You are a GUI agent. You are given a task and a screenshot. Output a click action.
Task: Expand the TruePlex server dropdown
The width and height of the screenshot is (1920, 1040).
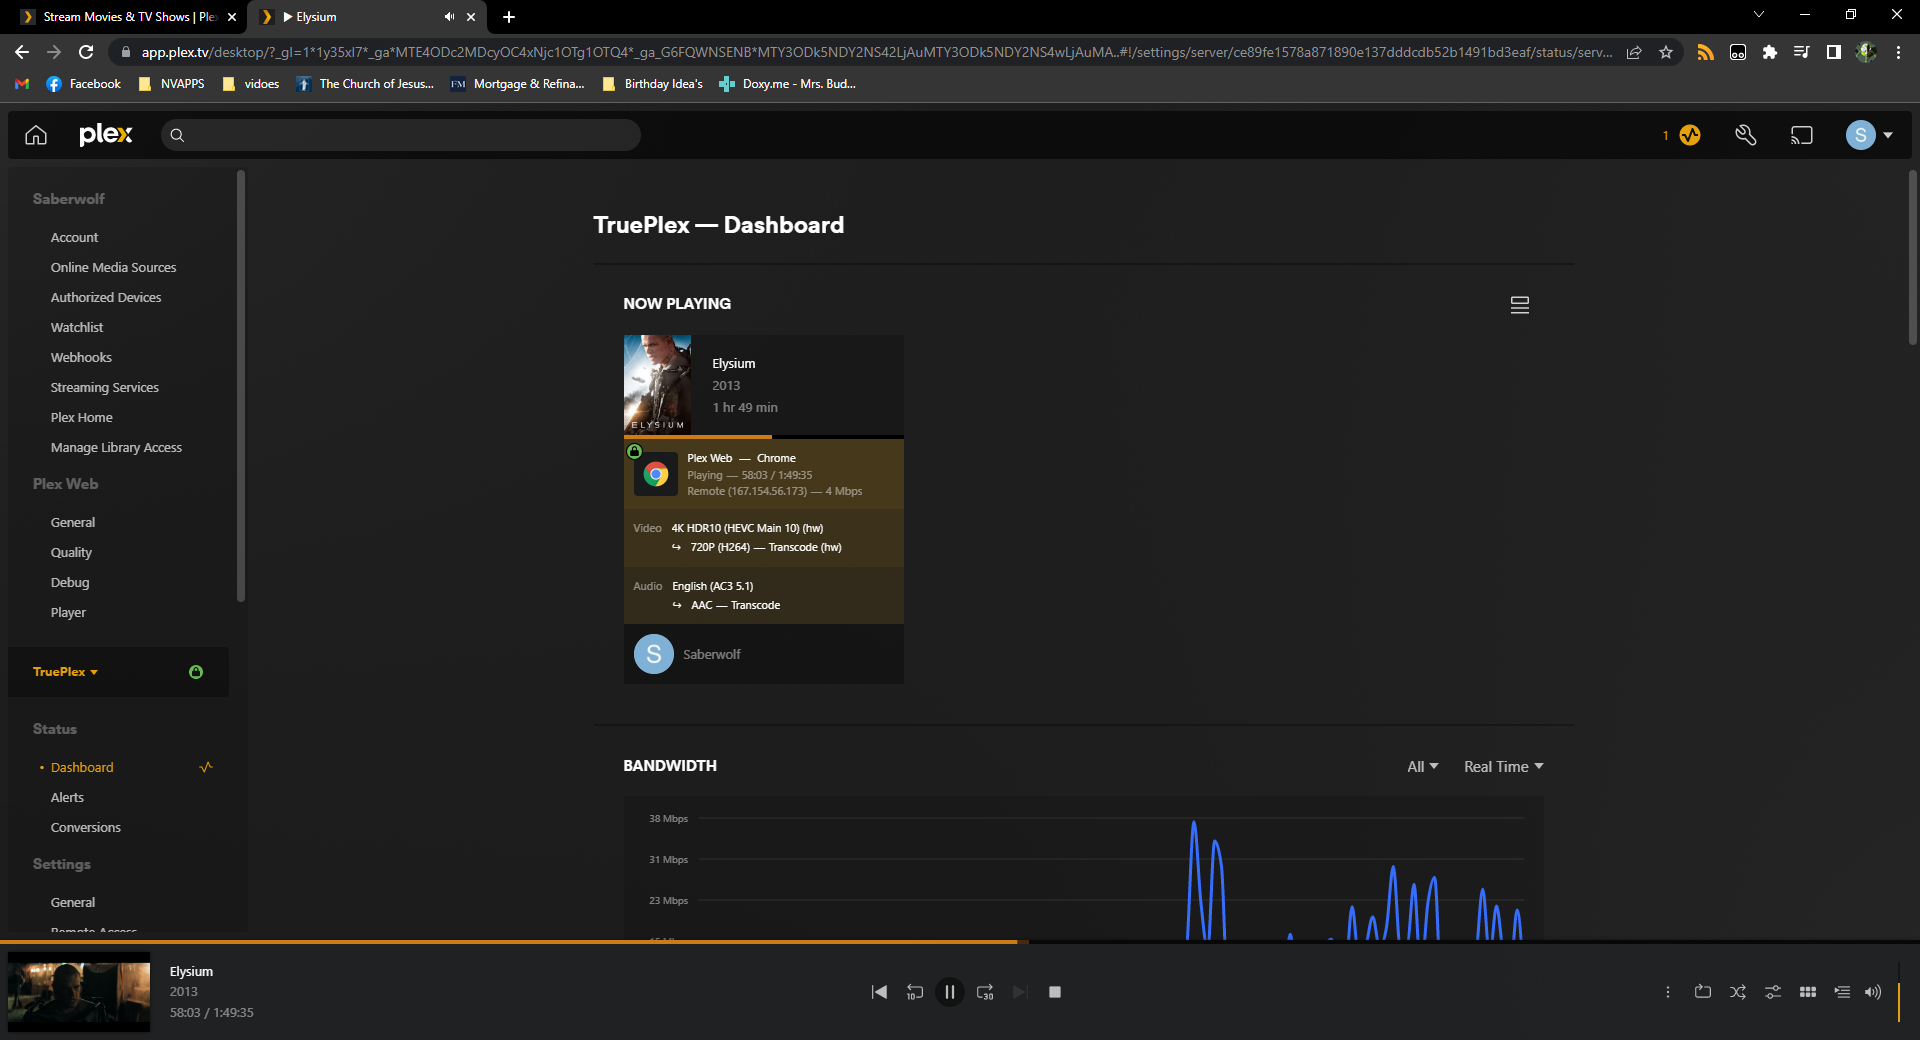66,672
